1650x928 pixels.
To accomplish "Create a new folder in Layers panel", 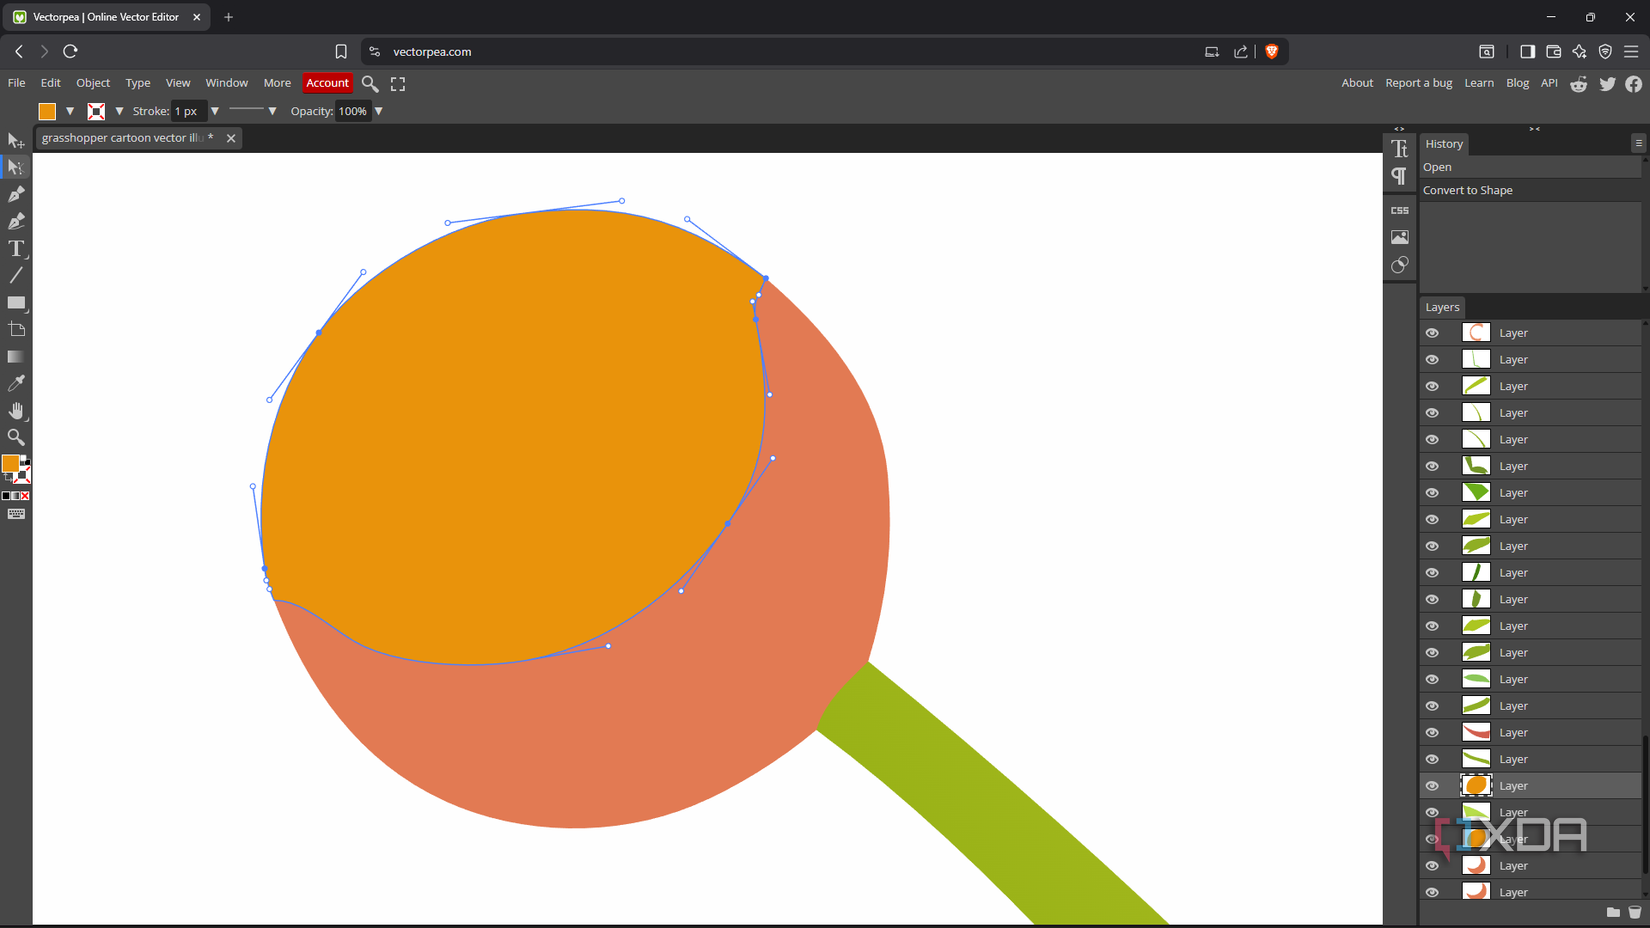I will tap(1613, 912).
